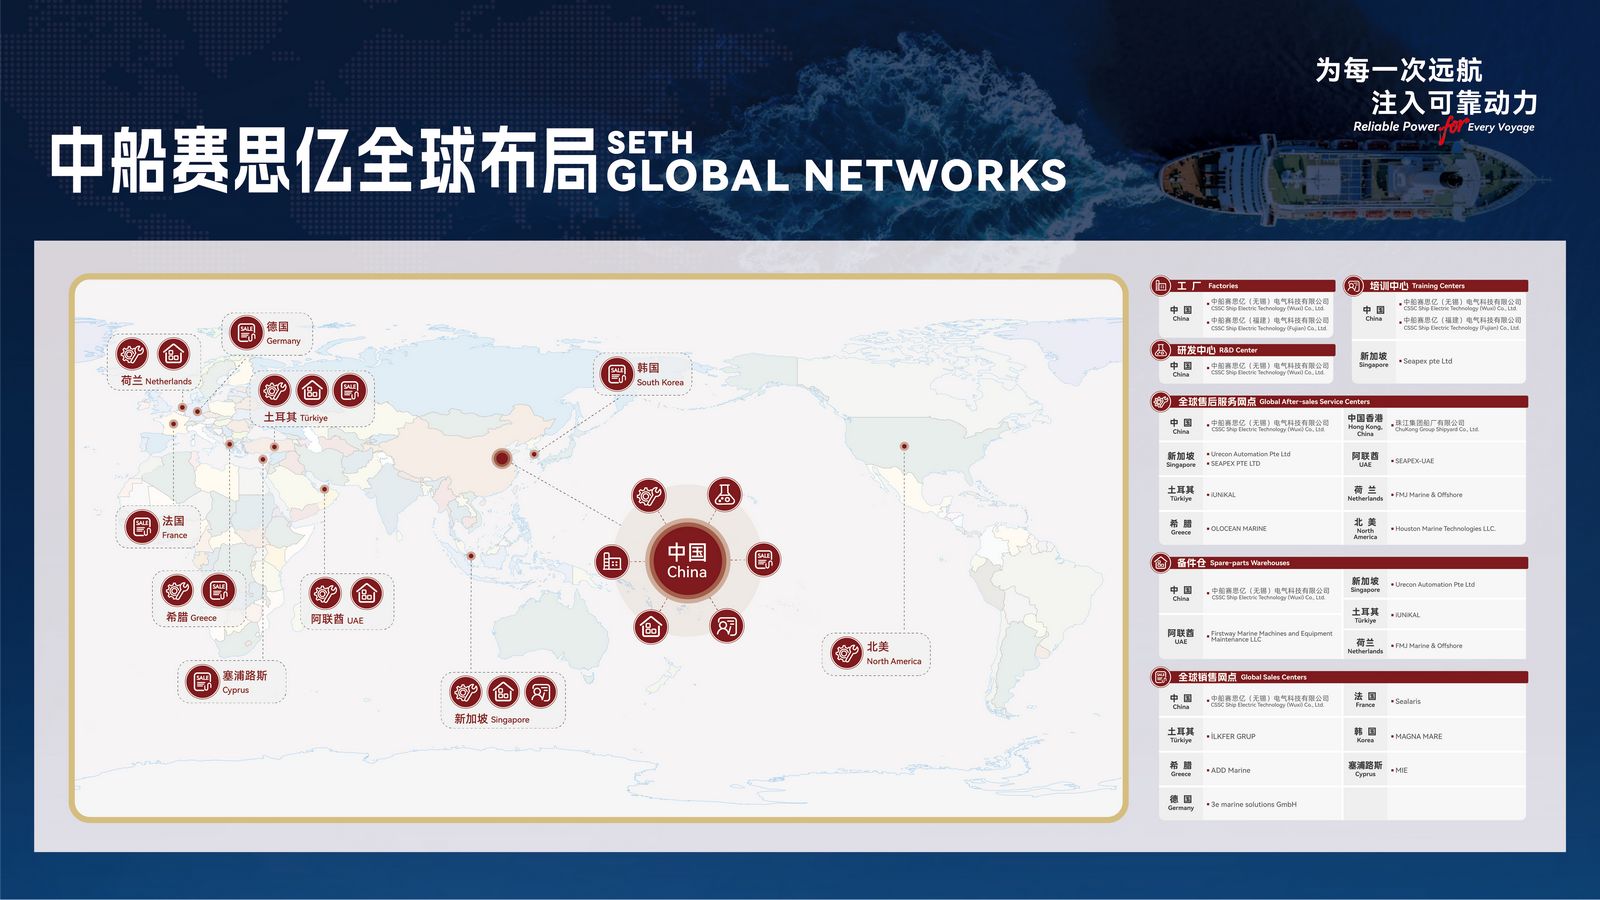Click the gear-wrench service icon in Türkiye box
The image size is (1600, 900).
(x=275, y=390)
